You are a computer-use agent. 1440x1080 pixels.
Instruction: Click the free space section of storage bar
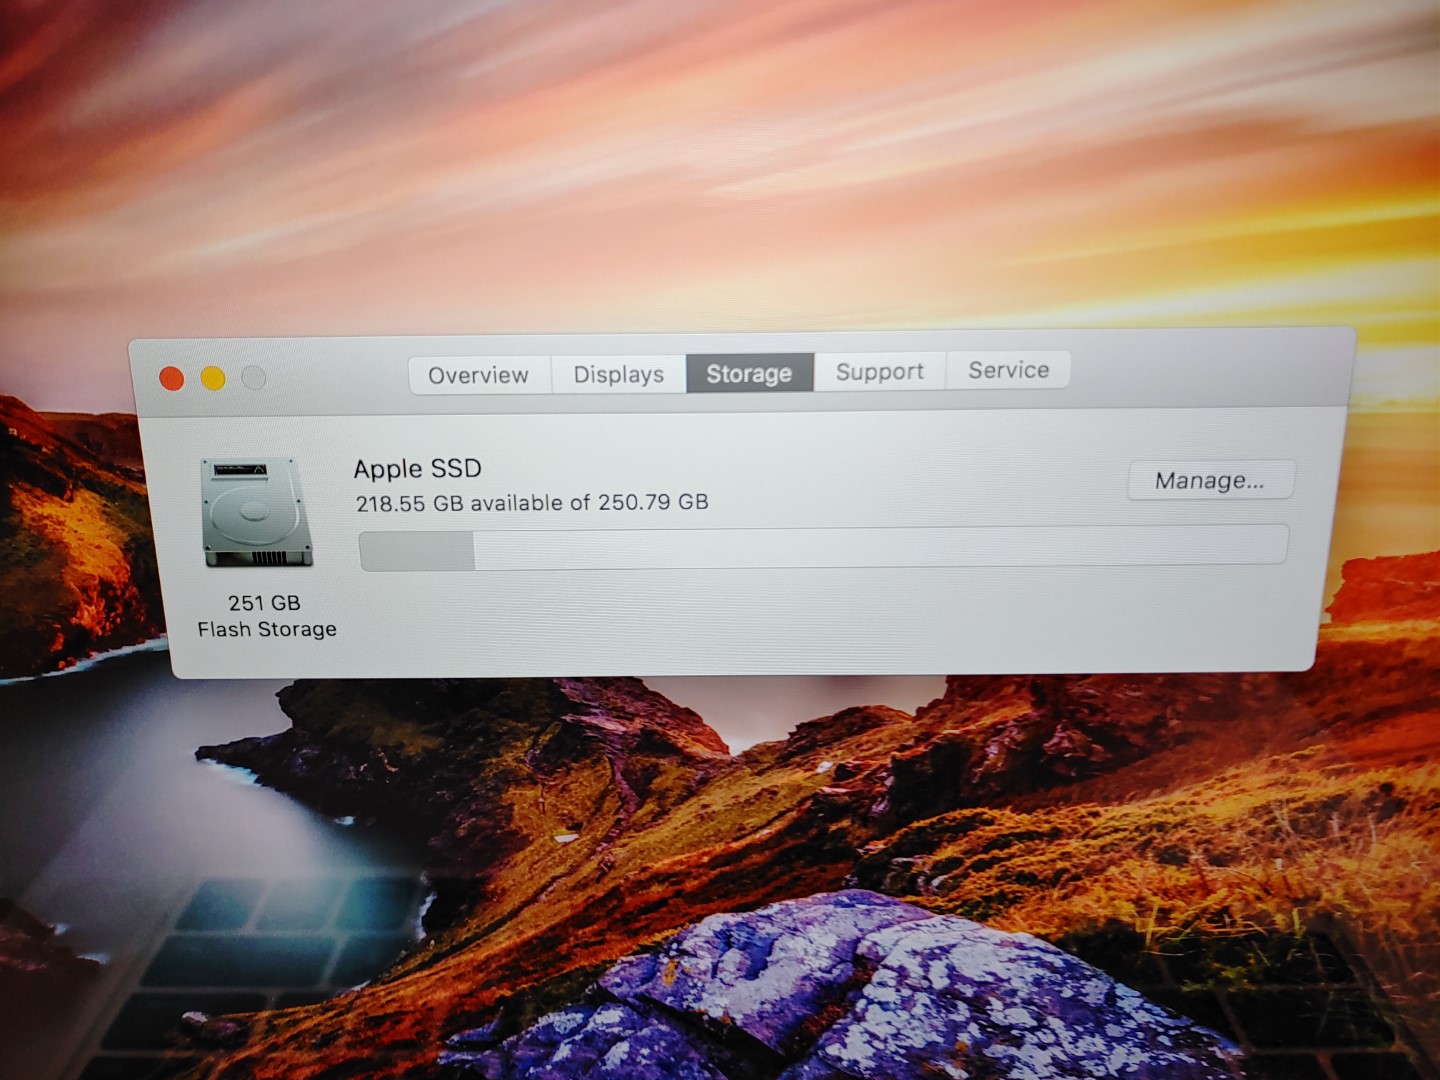click(880, 546)
